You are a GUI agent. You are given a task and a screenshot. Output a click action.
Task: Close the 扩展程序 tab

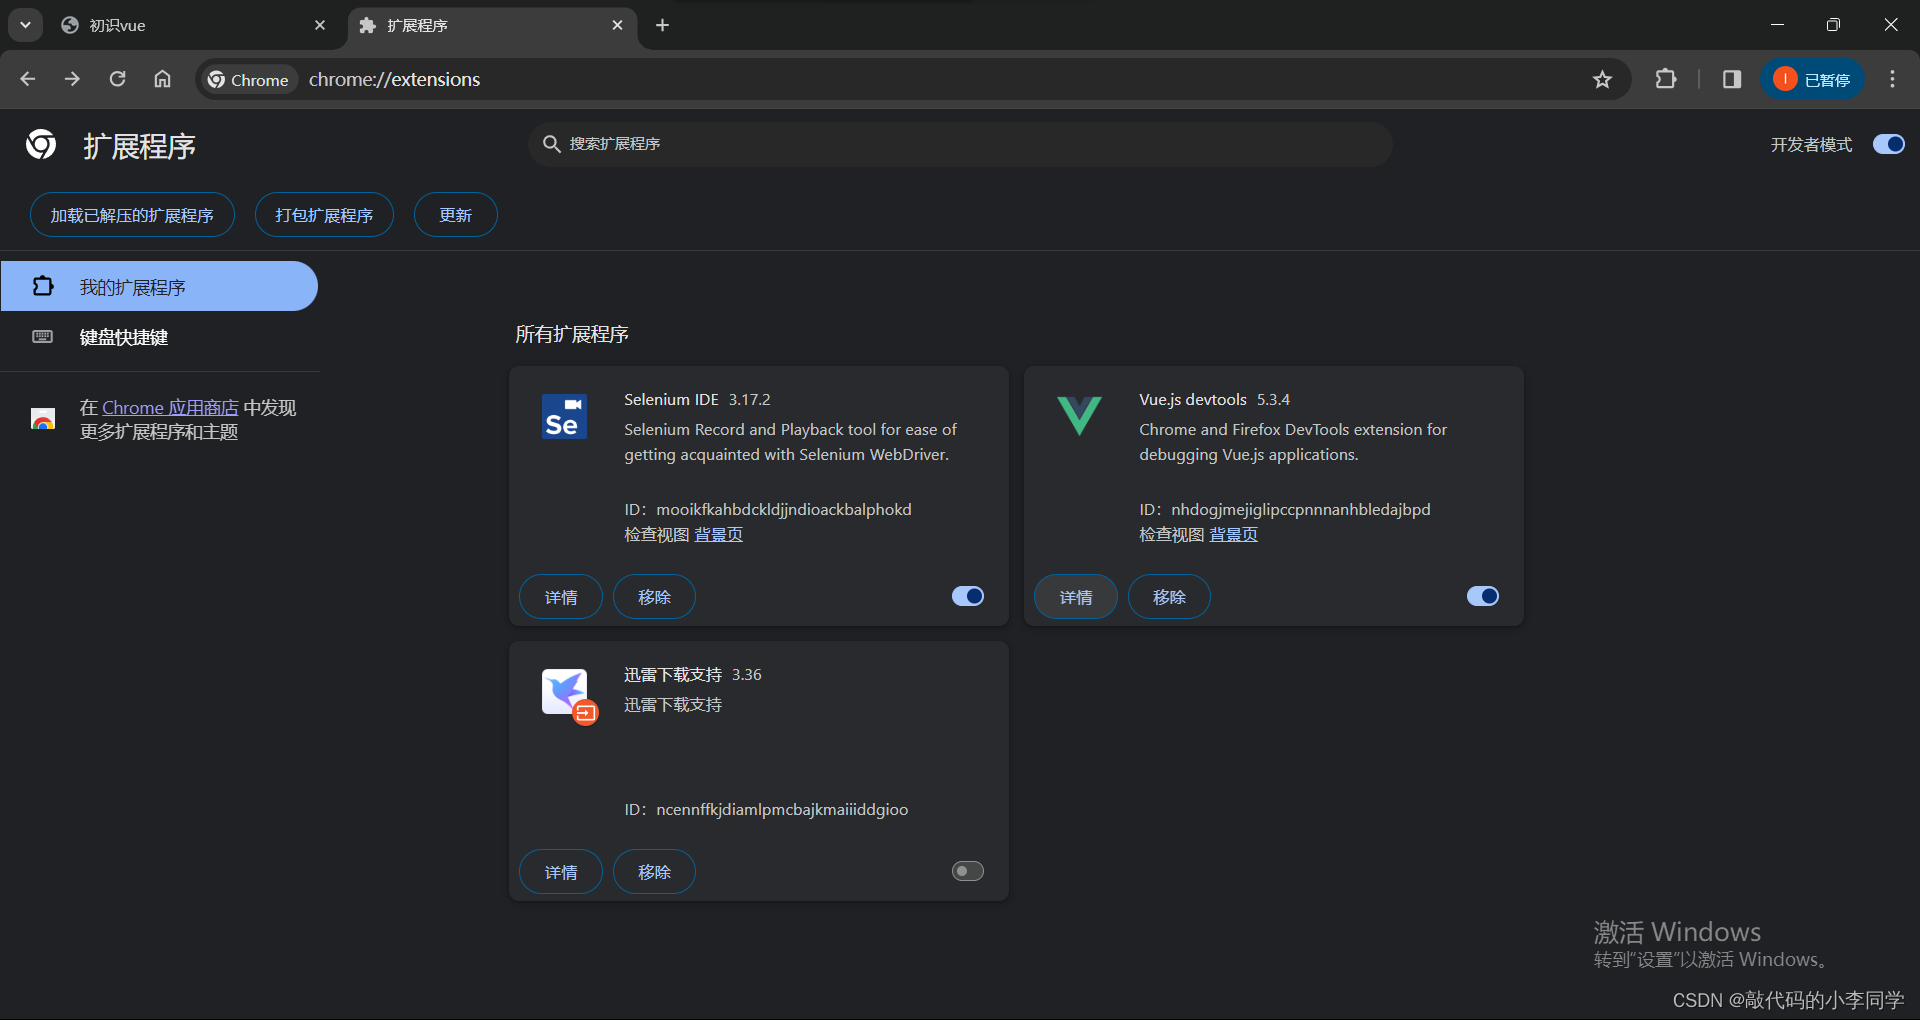coord(617,25)
